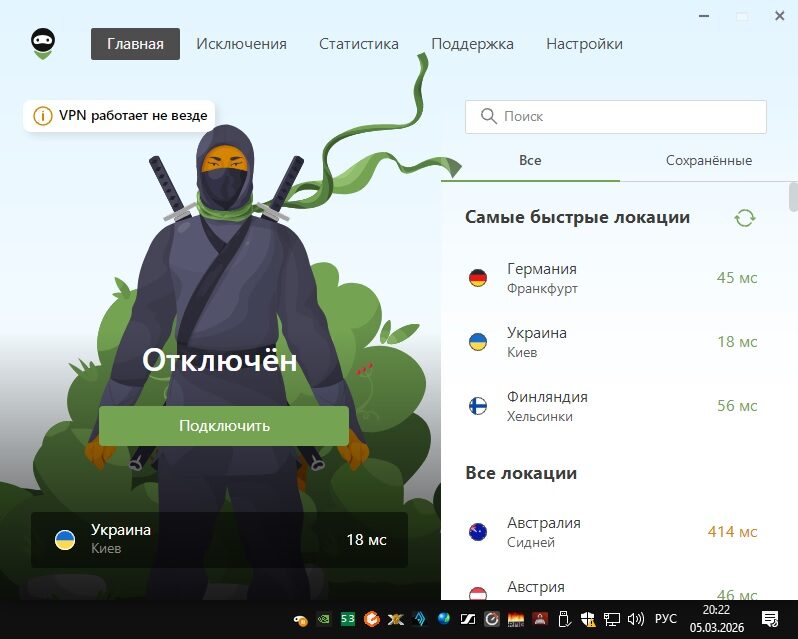
Task: Switch to the Сохранённые locations tab
Action: tap(708, 160)
